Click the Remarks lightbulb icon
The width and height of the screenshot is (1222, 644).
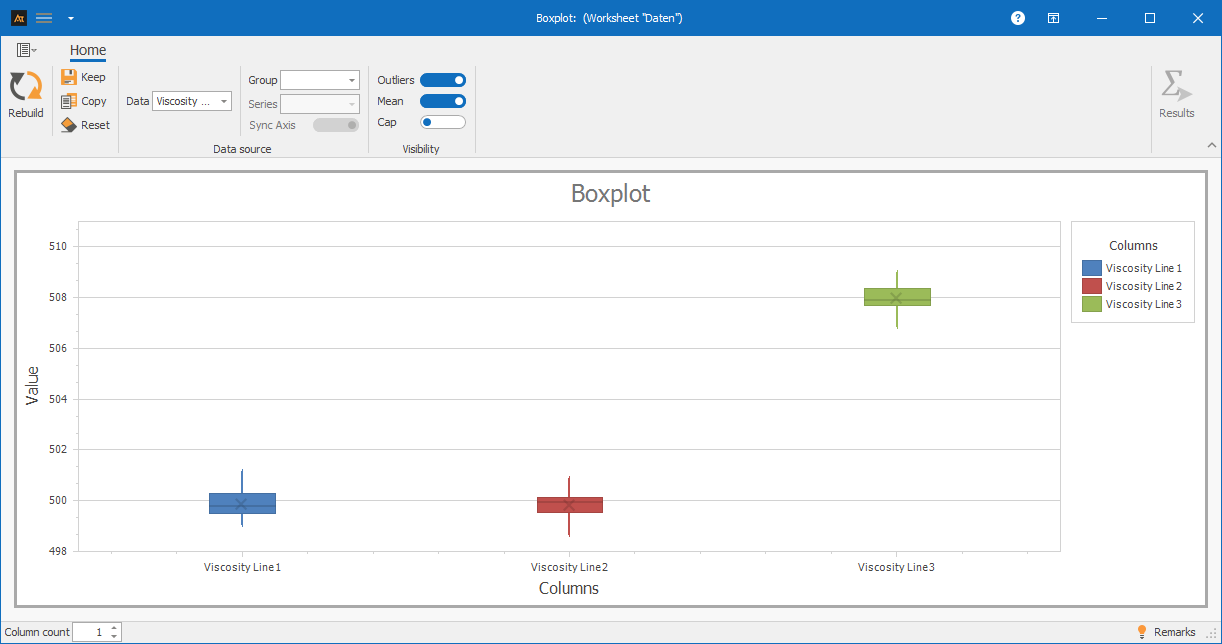[x=1142, y=632]
